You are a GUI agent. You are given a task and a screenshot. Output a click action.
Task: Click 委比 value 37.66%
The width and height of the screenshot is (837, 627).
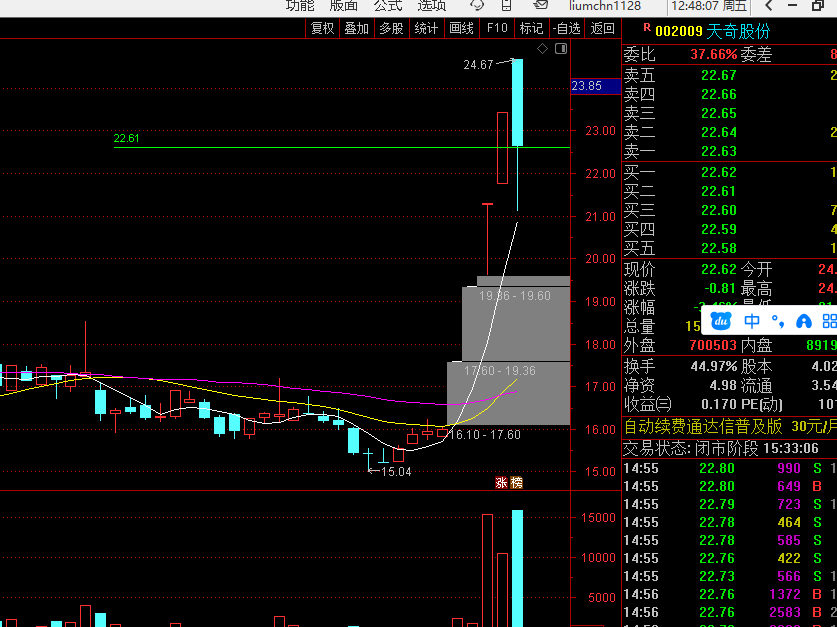click(x=714, y=54)
